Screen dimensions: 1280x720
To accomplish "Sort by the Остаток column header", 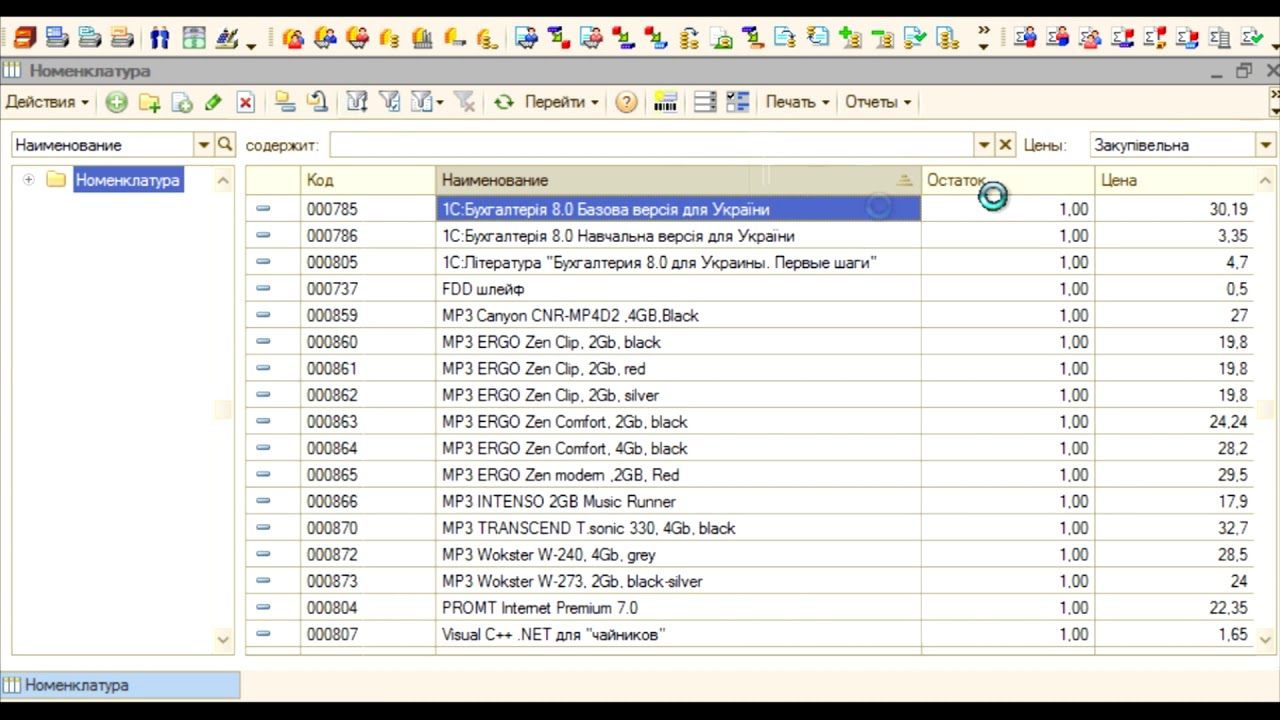I will coord(1008,180).
